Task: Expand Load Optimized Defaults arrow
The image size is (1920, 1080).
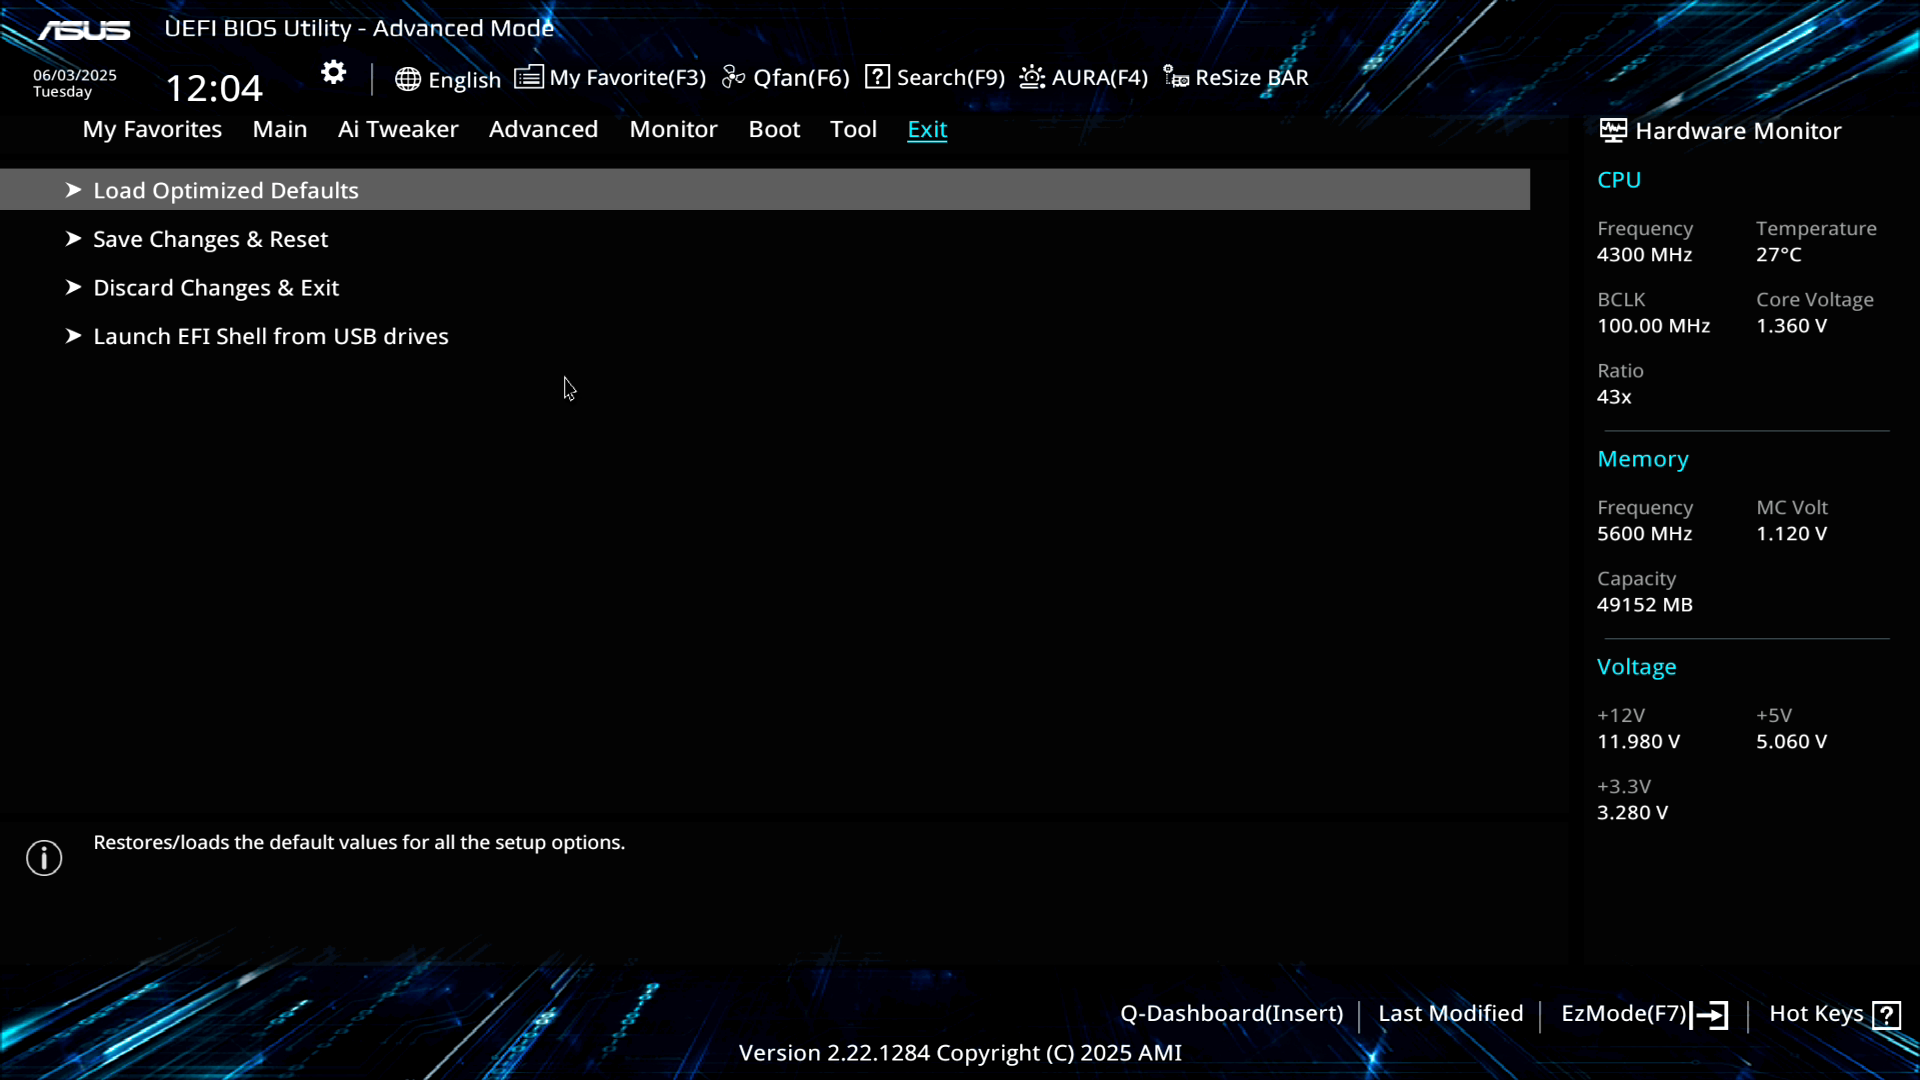Action: click(x=73, y=190)
